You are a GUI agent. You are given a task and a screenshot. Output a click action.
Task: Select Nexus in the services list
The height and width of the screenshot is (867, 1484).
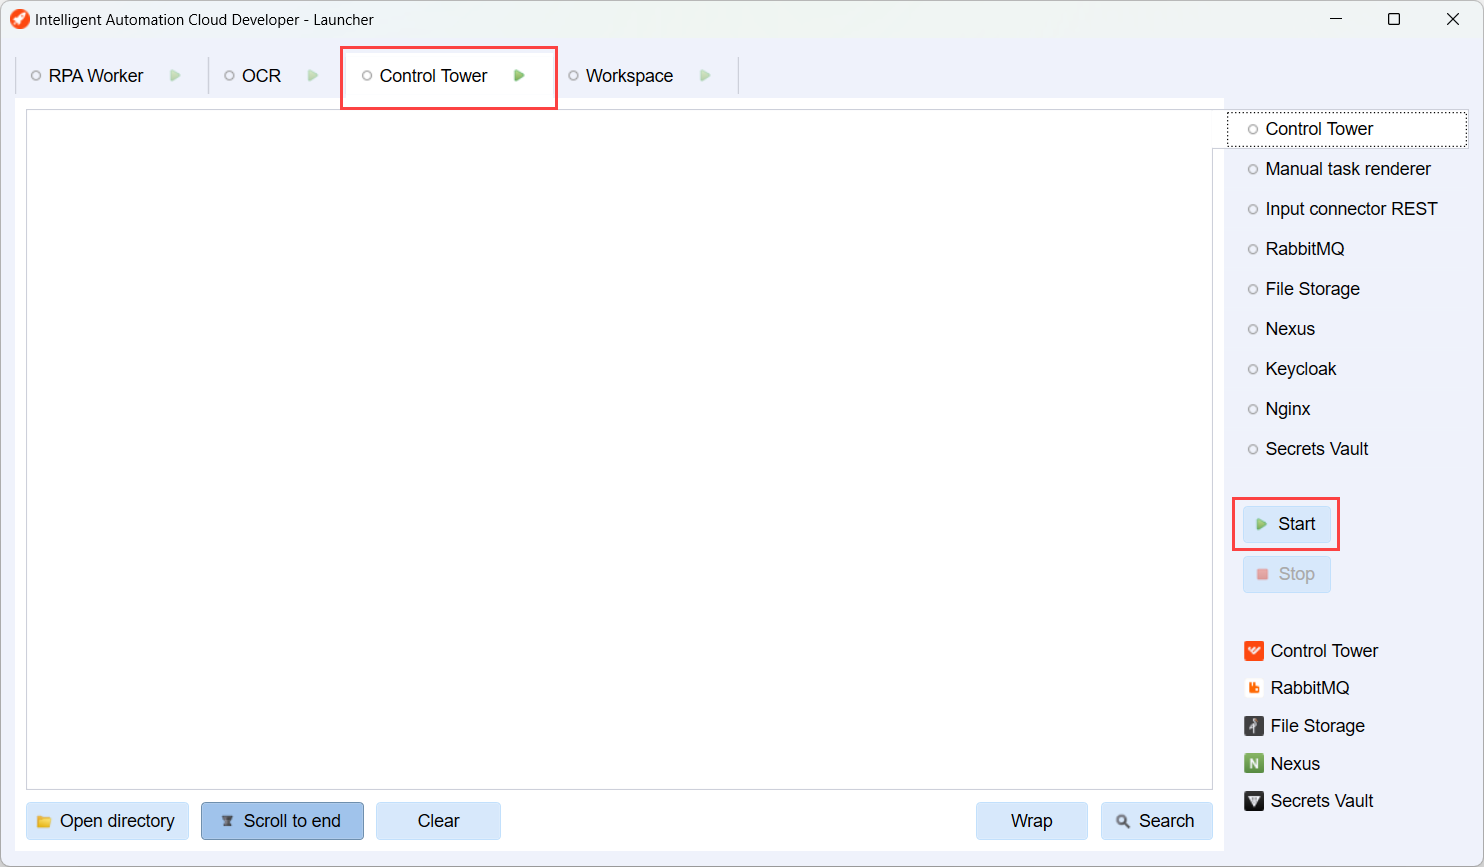click(x=1347, y=329)
